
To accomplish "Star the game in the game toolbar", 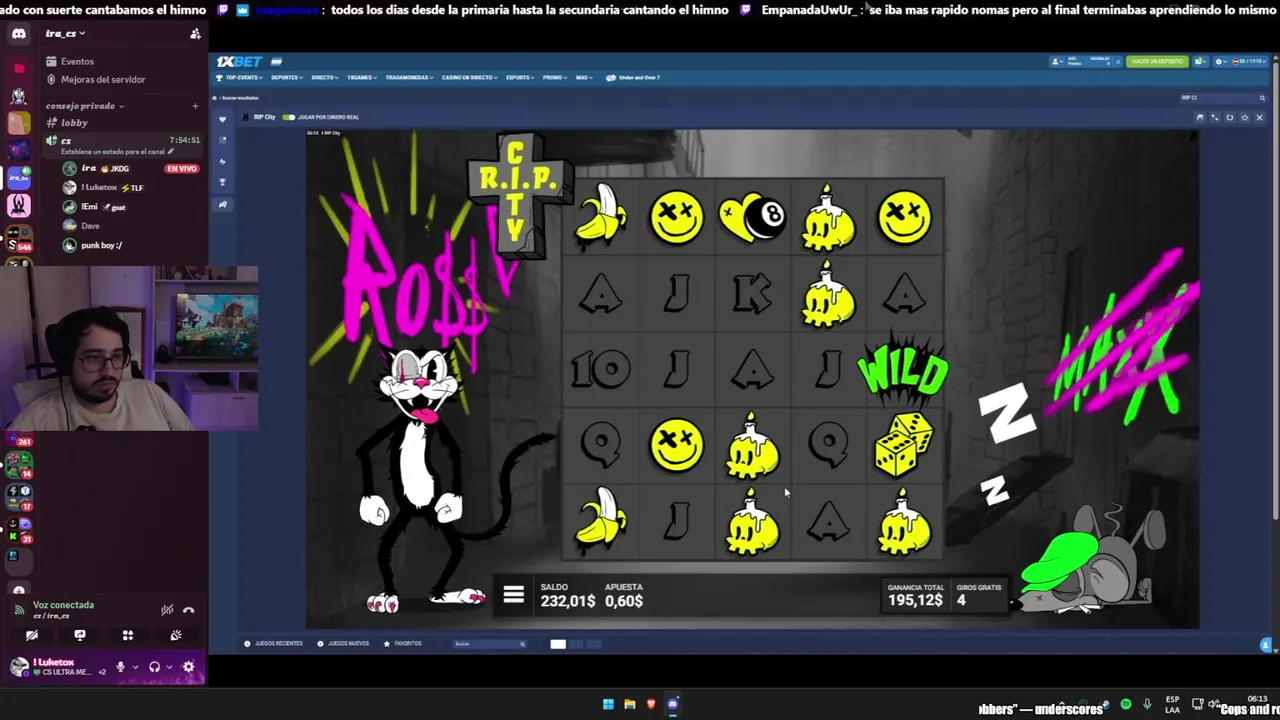I will (1245, 117).
